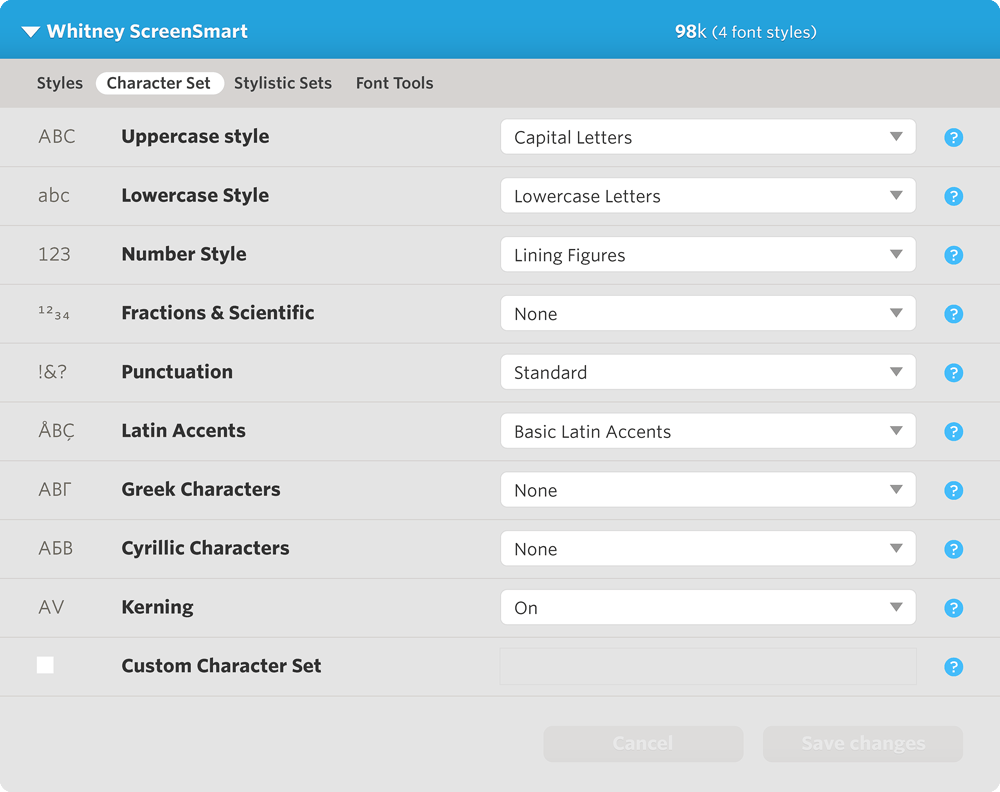Click the АБВ Cyrillic sample icon
This screenshot has width=1000, height=792.
55,548
